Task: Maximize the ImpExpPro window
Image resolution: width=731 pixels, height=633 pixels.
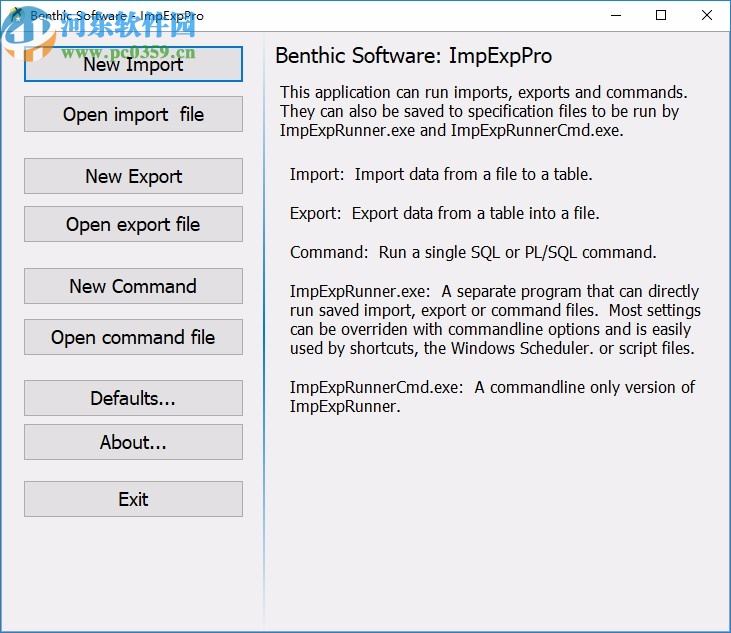Action: [x=661, y=15]
